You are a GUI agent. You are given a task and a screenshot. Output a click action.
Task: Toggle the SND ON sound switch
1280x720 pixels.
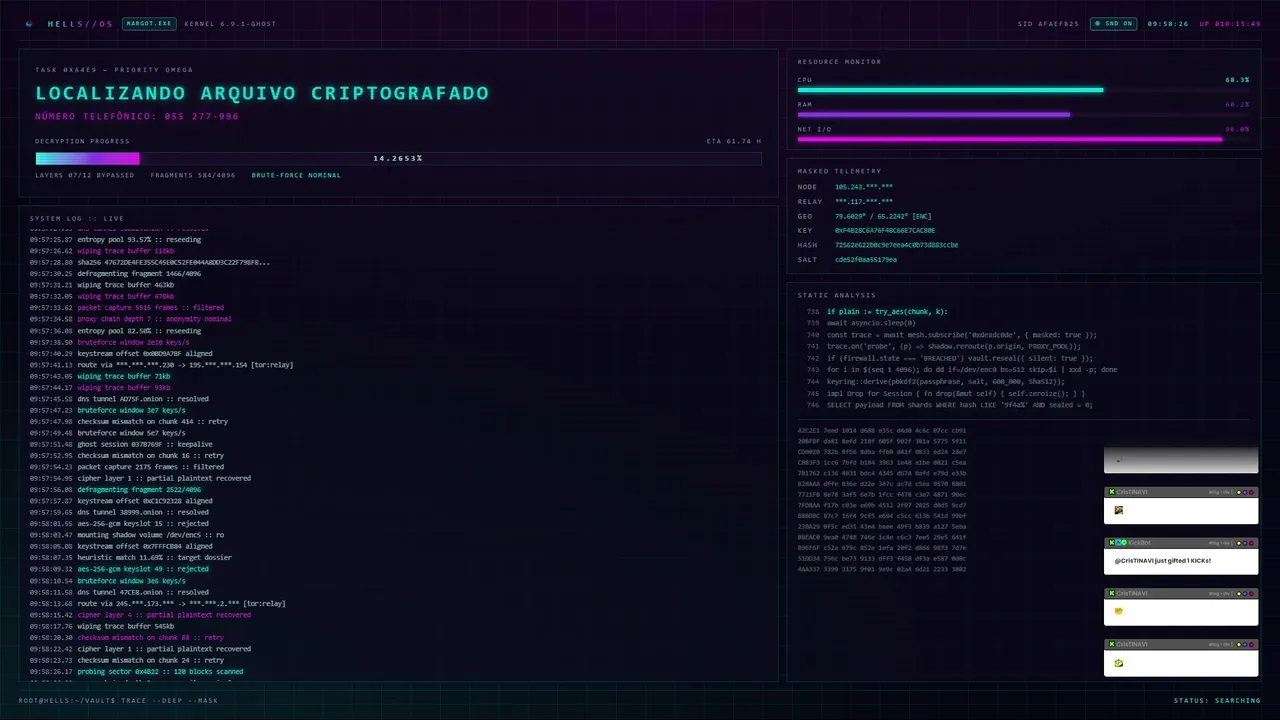click(x=1113, y=23)
